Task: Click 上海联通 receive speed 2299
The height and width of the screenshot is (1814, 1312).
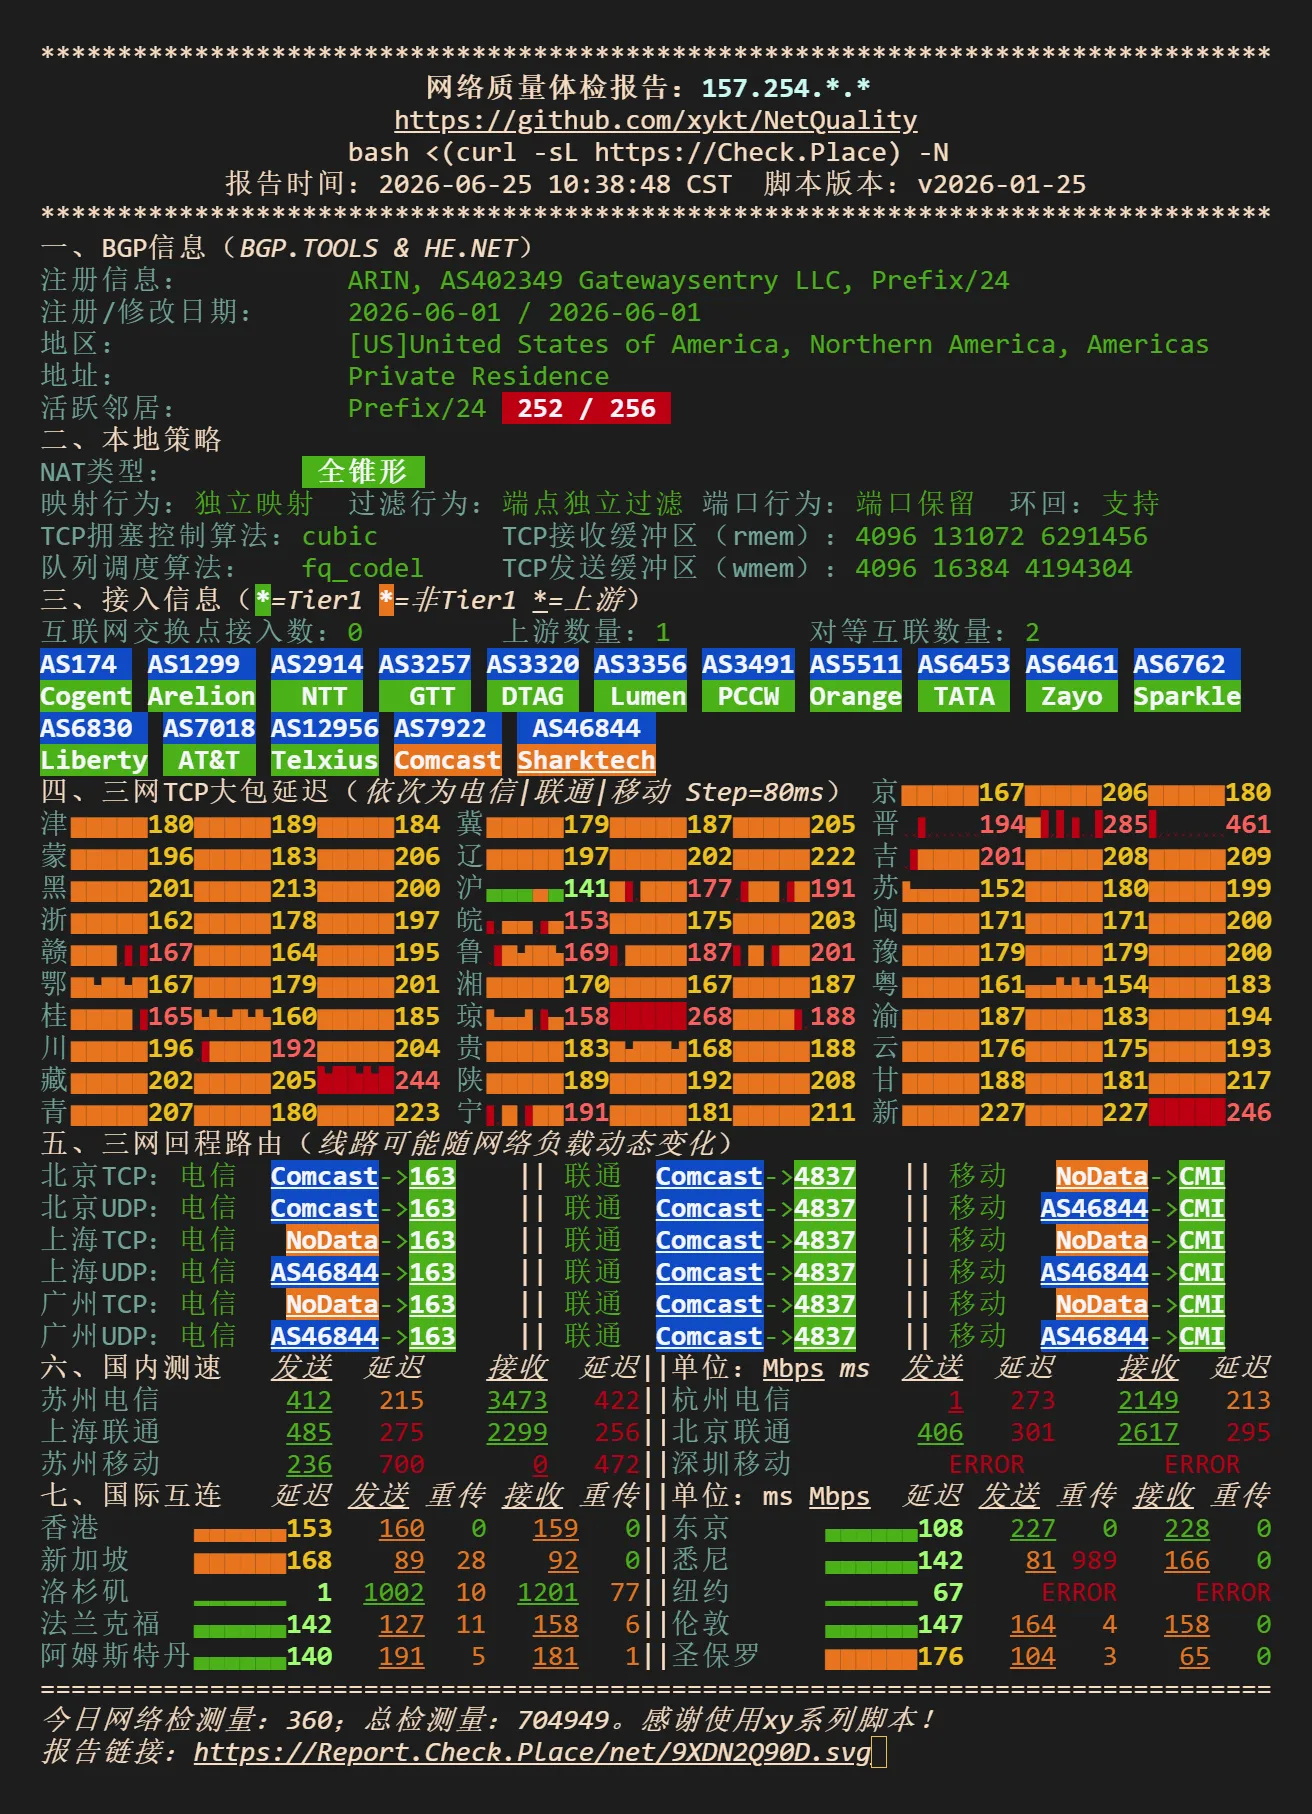Action: point(517,1432)
